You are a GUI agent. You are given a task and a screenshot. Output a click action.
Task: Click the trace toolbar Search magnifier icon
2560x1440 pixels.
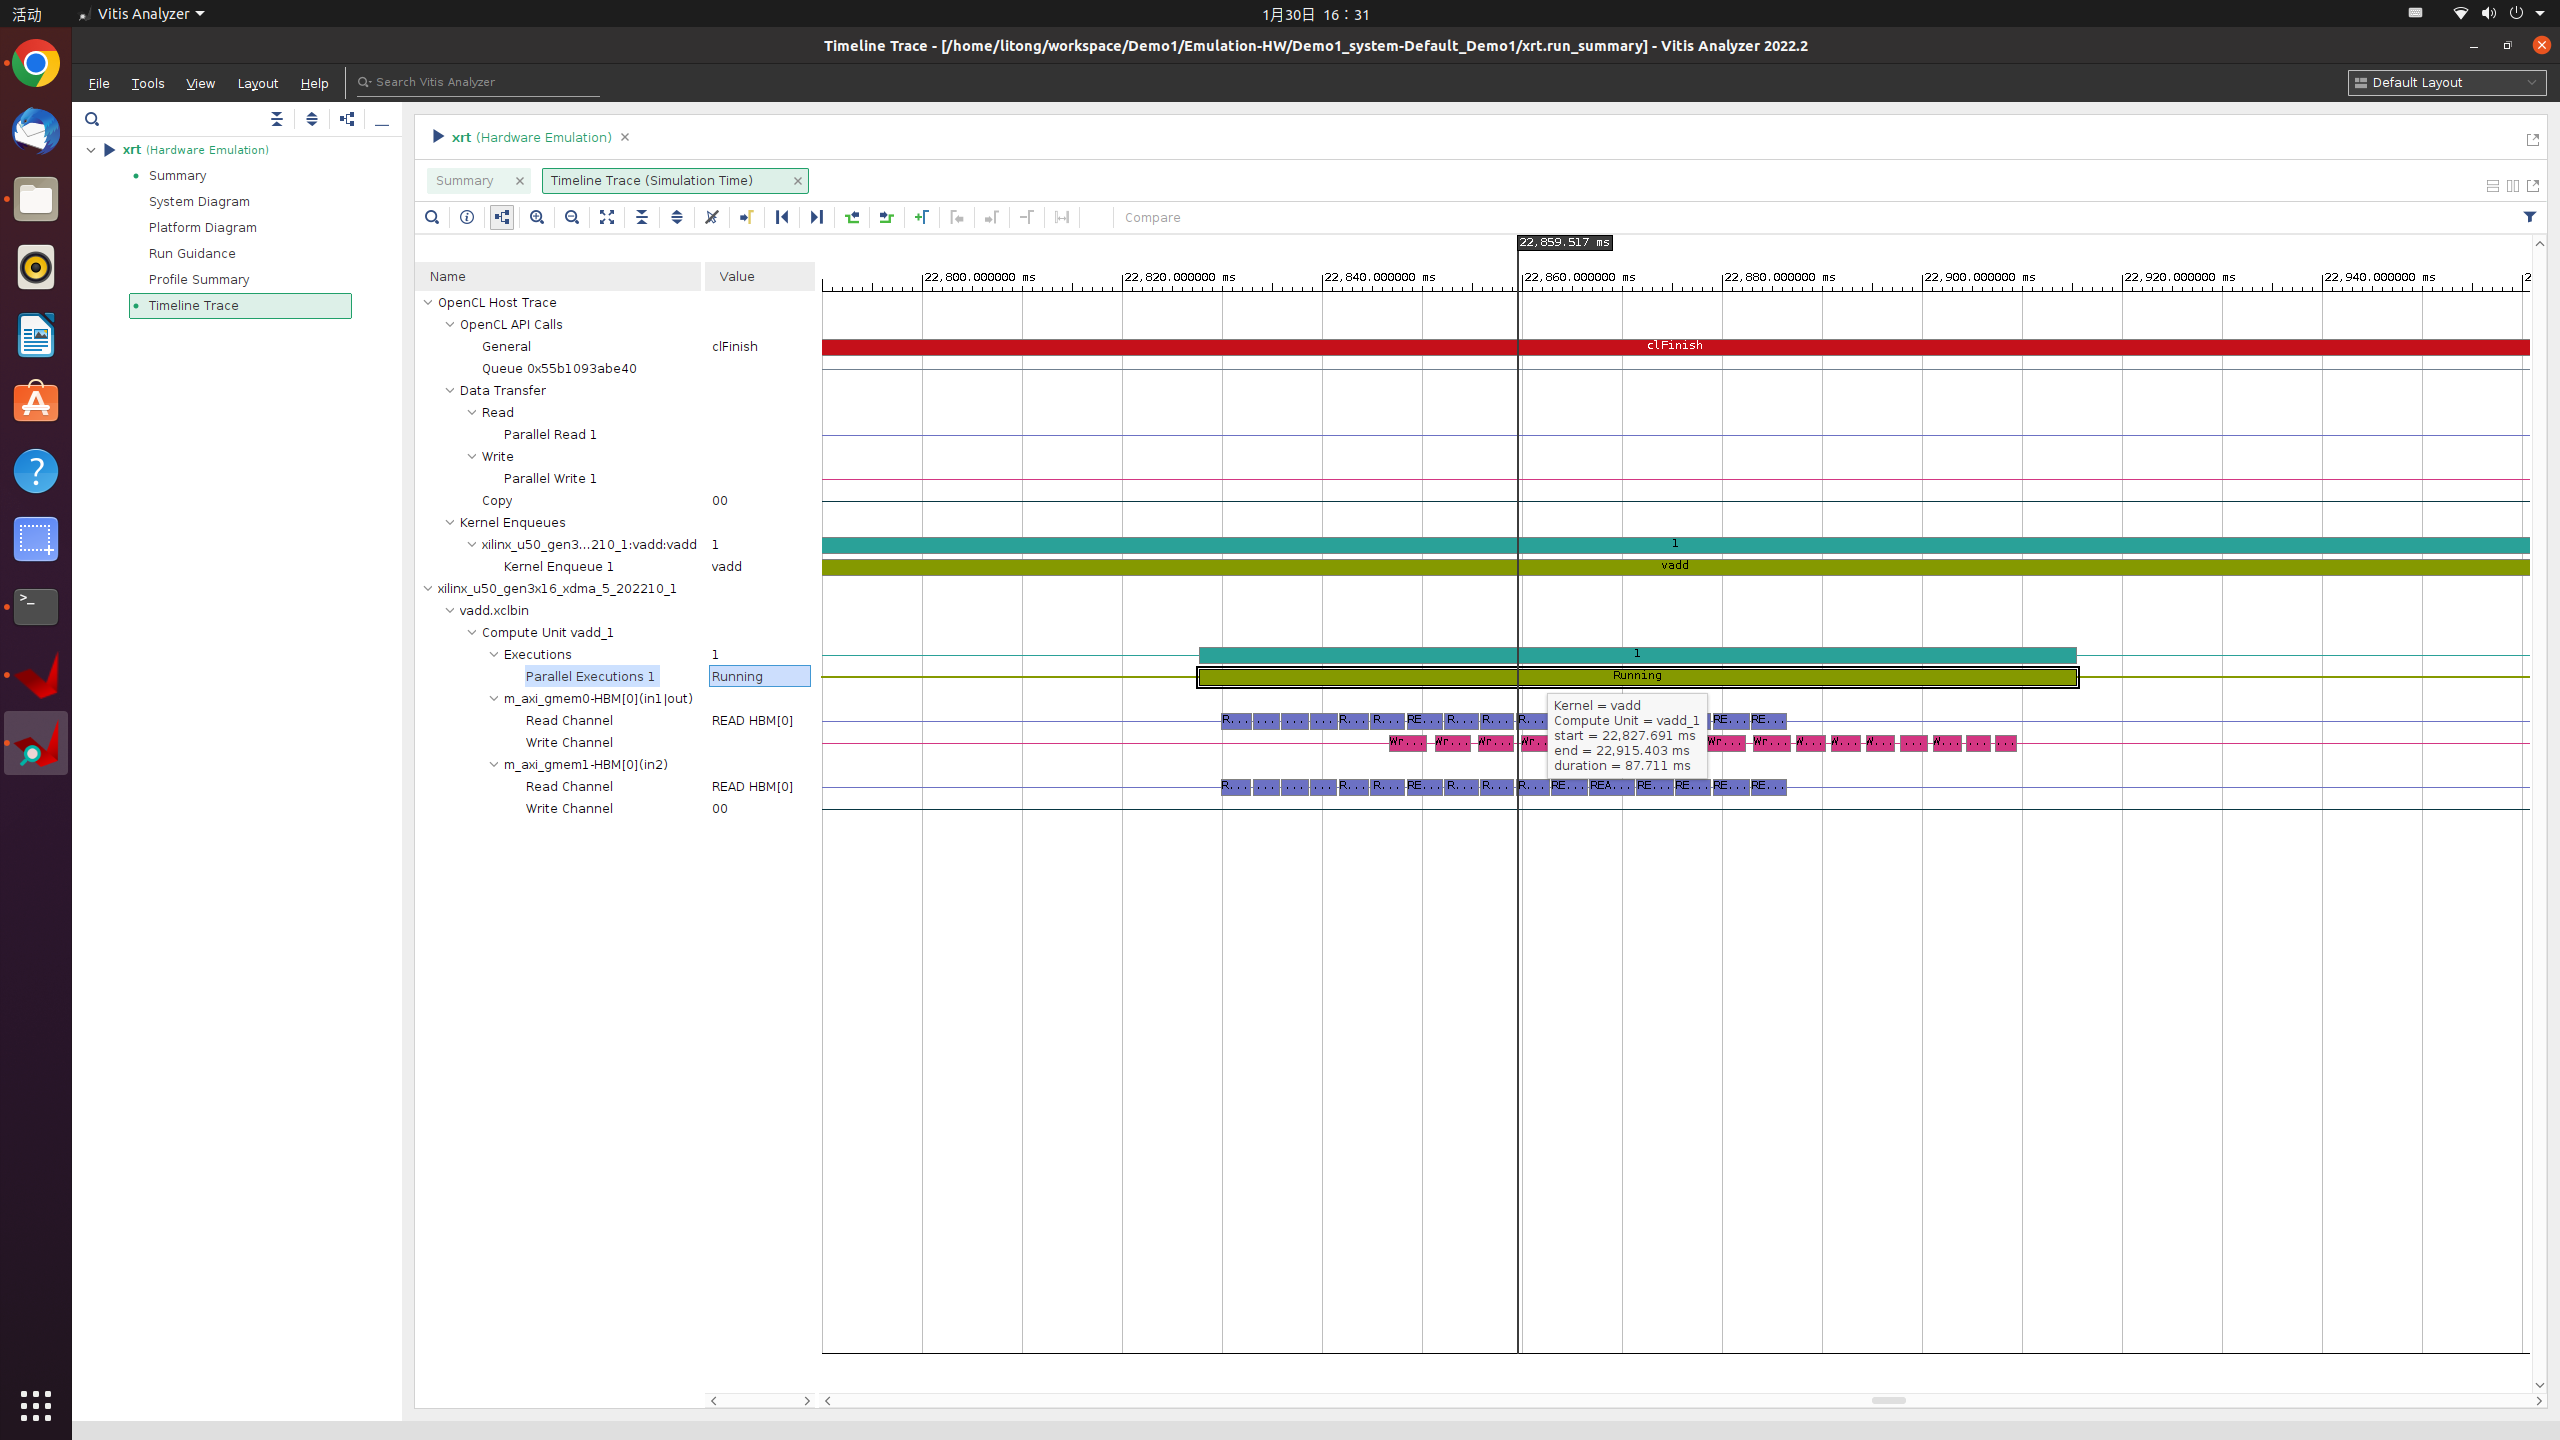[x=432, y=217]
